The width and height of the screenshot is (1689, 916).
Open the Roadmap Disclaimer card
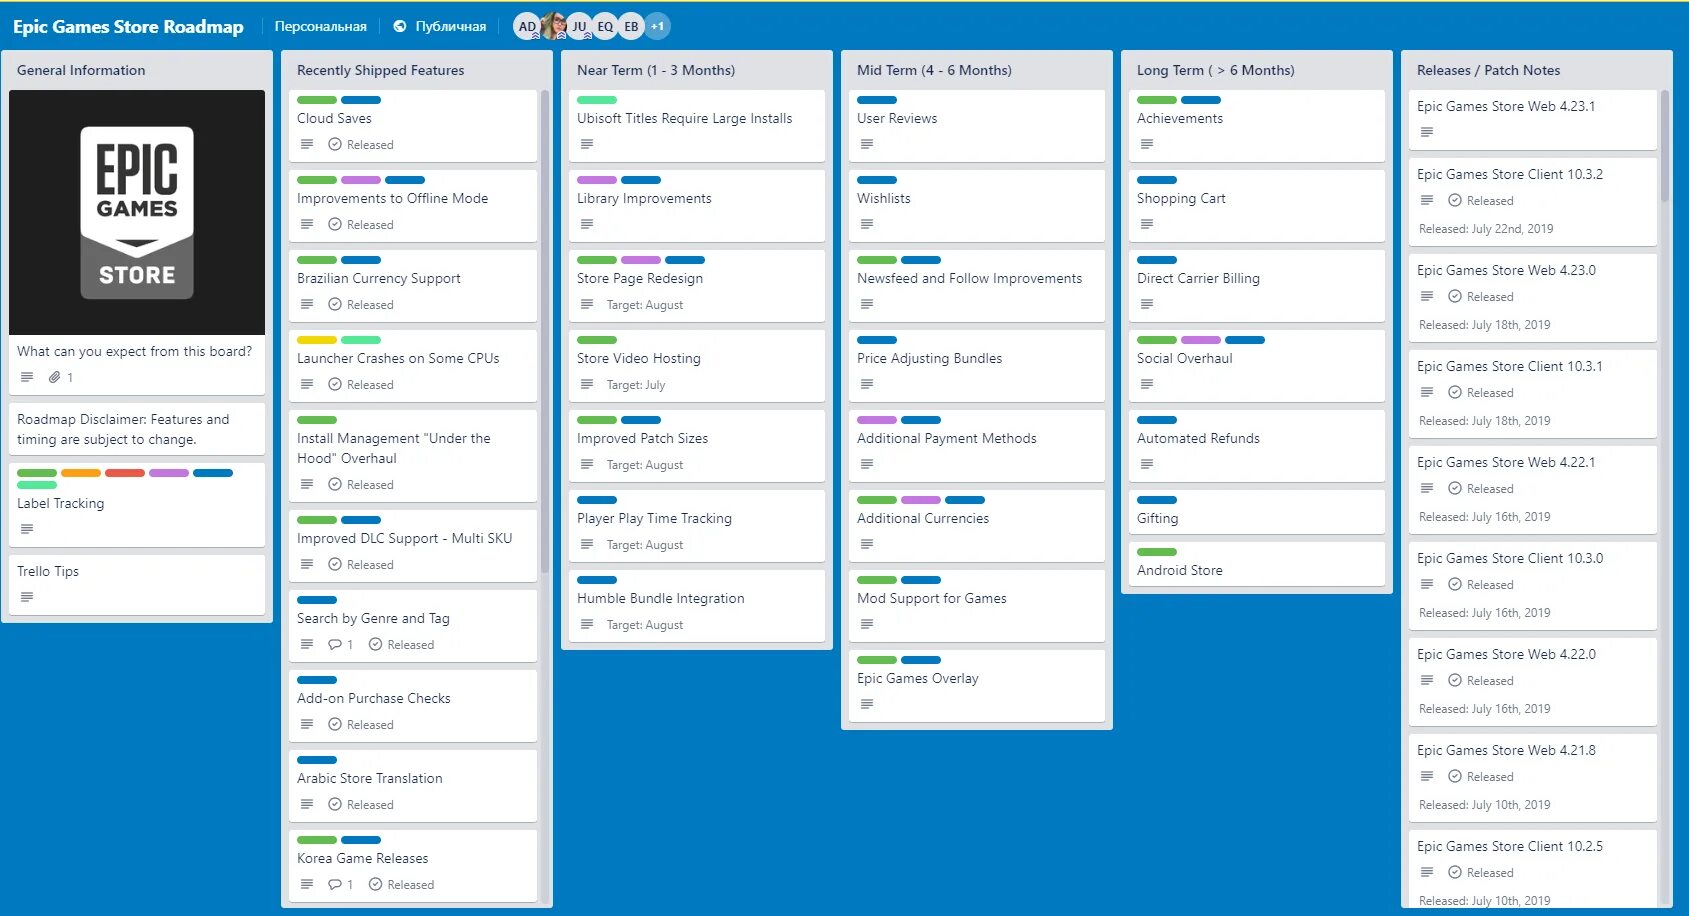[137, 429]
